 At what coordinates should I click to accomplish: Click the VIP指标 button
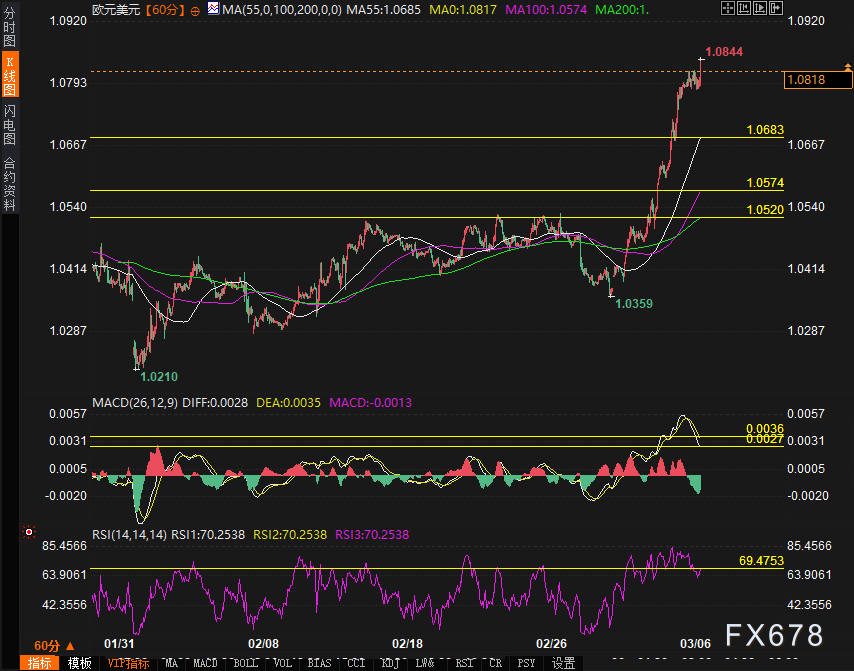tap(127, 663)
